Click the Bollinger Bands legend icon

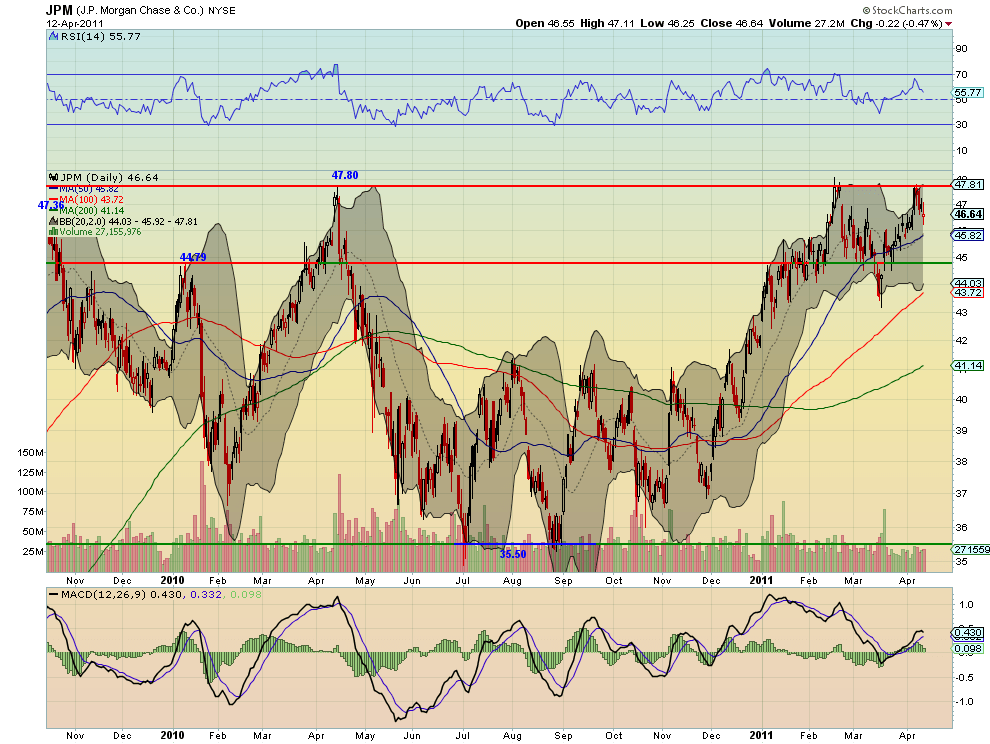(53, 222)
